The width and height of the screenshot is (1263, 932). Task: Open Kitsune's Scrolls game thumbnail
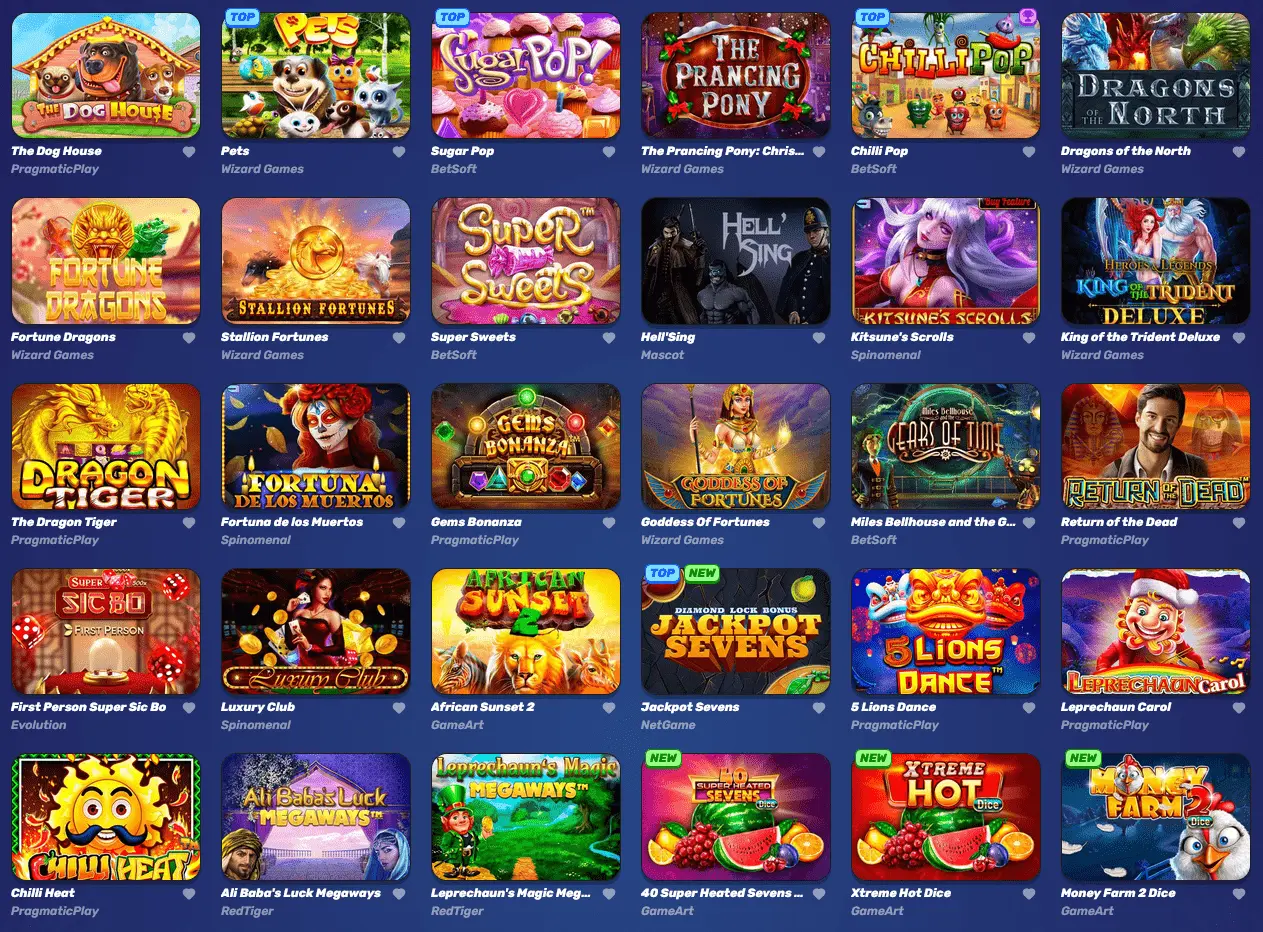945,261
